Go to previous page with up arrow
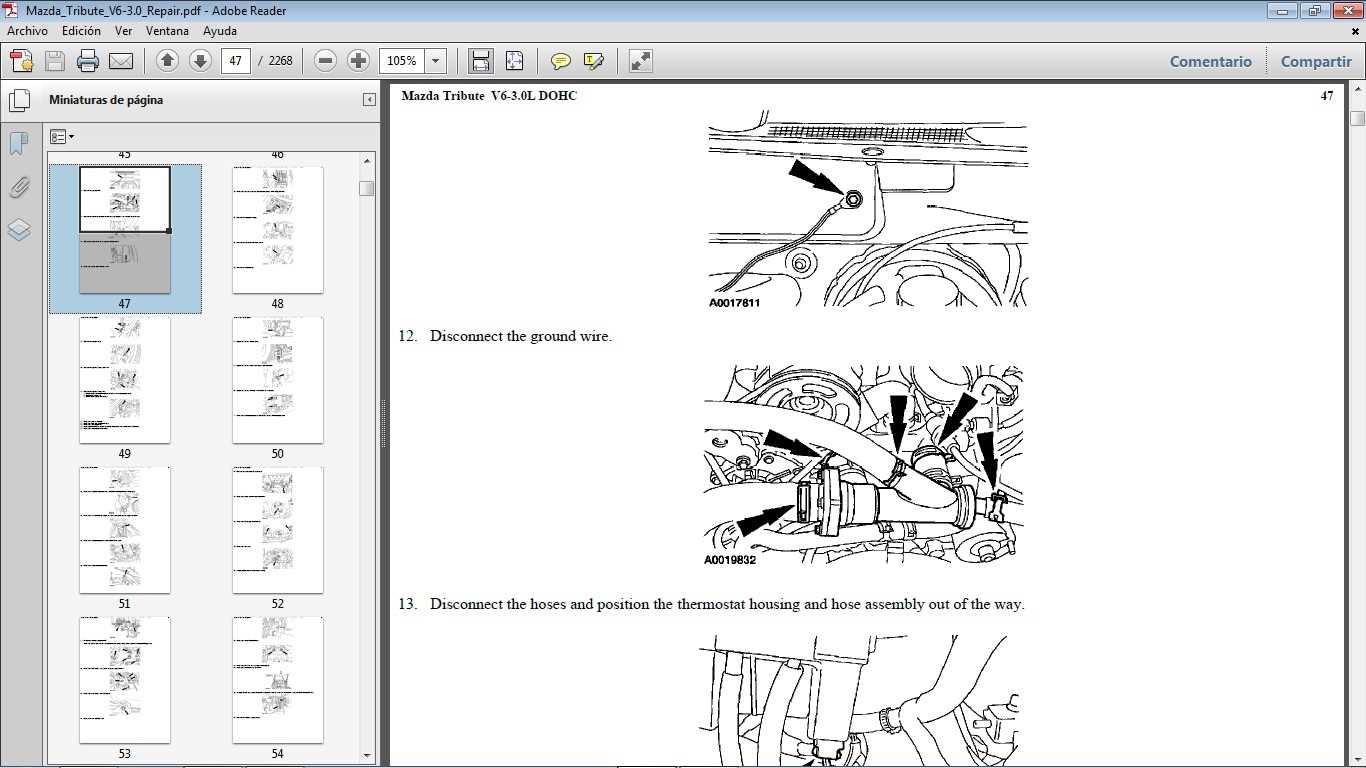This screenshot has width=1366, height=768. [168, 61]
